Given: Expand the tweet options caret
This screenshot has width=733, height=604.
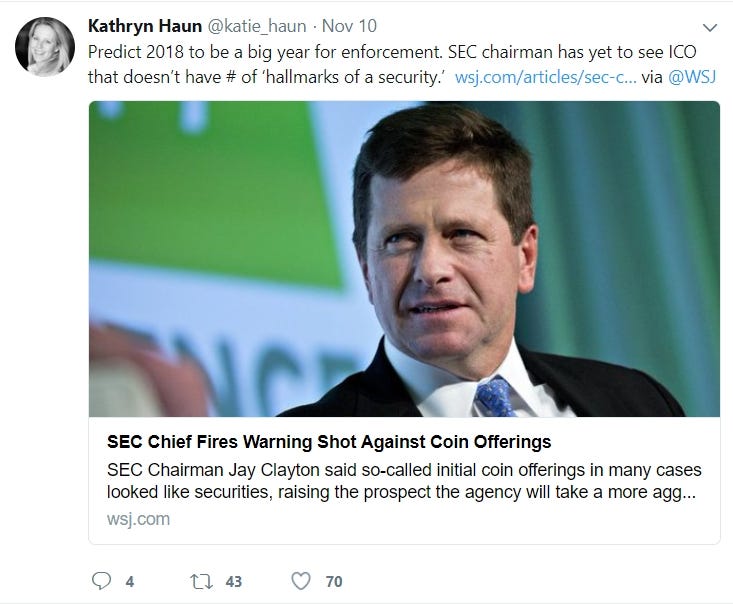Looking at the screenshot, I should [x=710, y=26].
